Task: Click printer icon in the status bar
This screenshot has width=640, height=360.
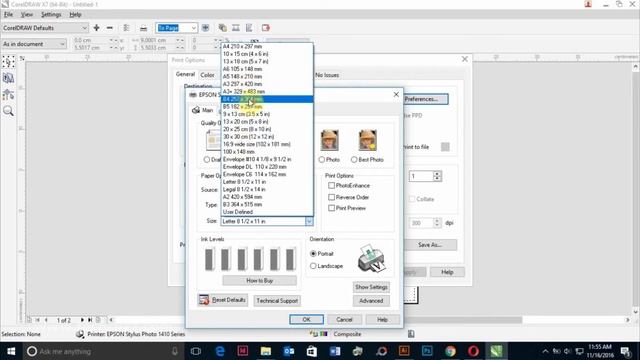Action: (x=80, y=334)
